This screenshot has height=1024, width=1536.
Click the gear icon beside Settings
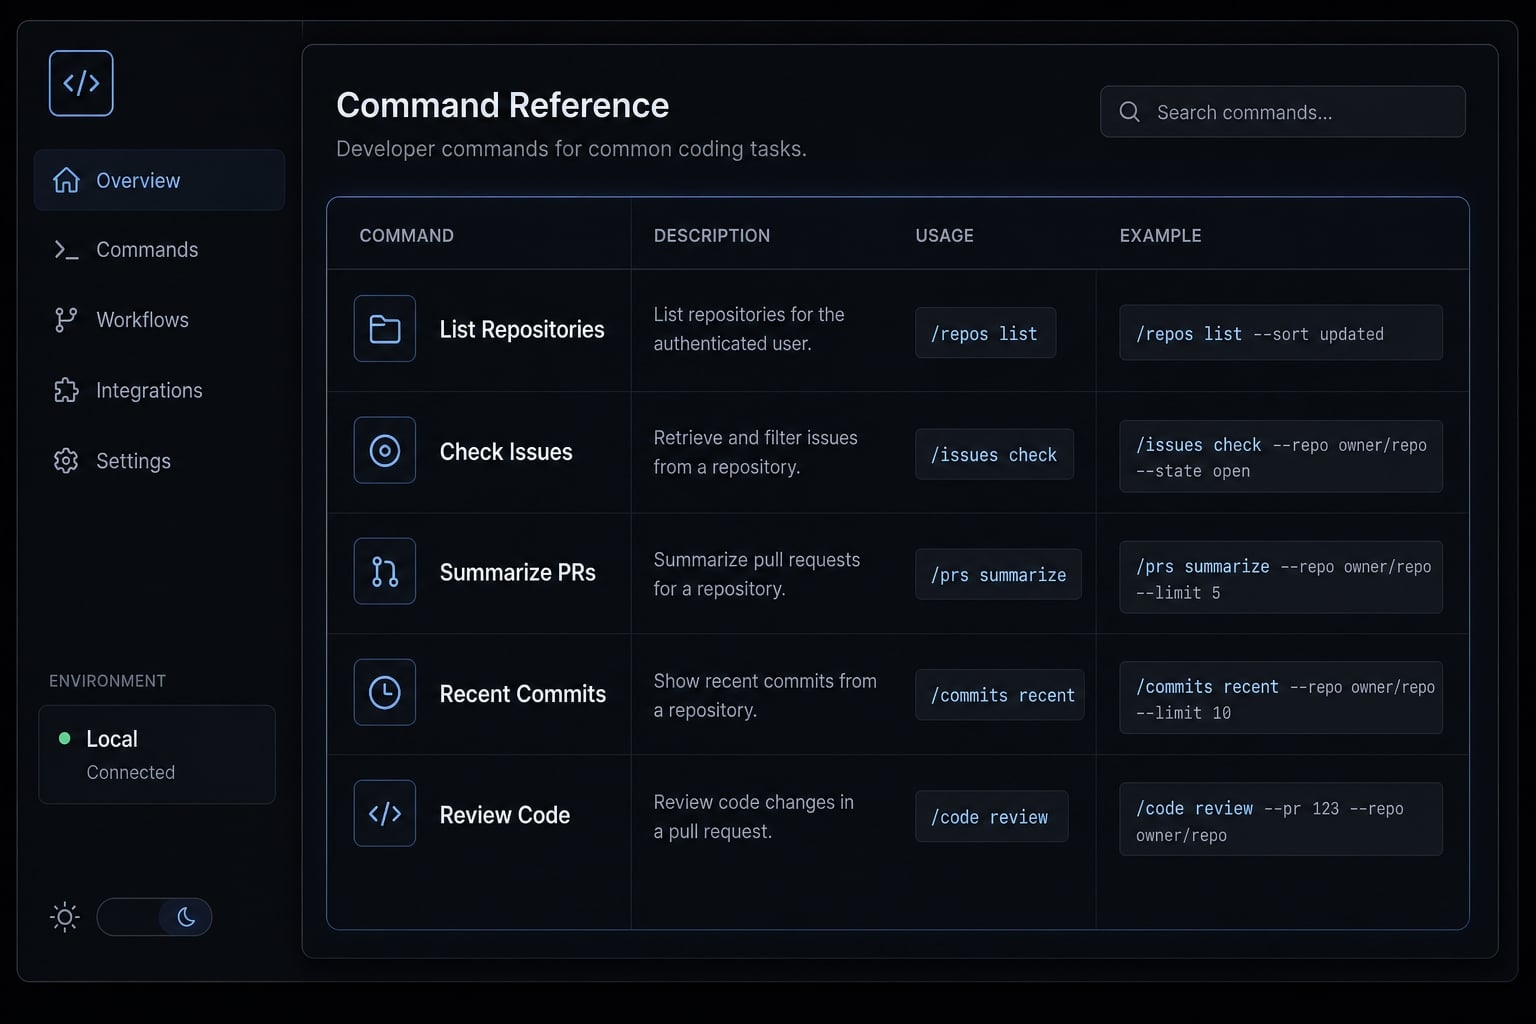click(66, 461)
